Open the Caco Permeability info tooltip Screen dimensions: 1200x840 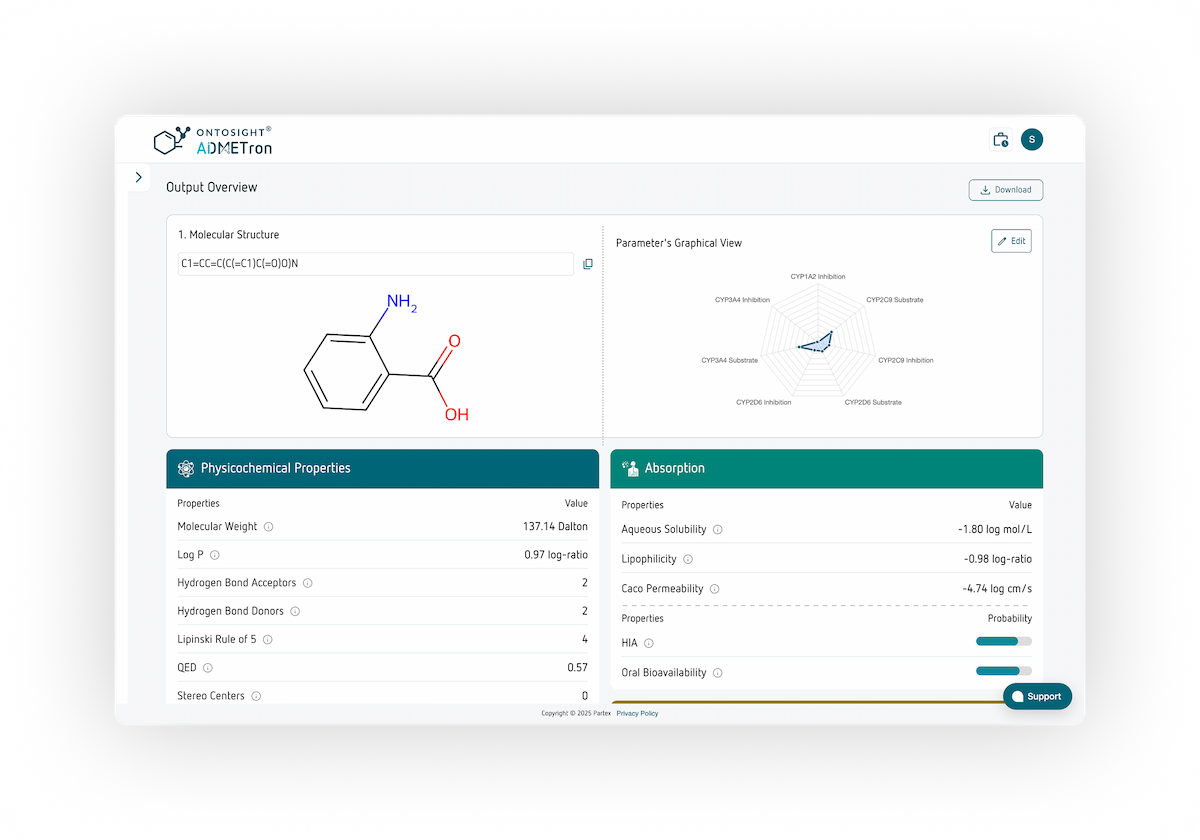(x=713, y=589)
